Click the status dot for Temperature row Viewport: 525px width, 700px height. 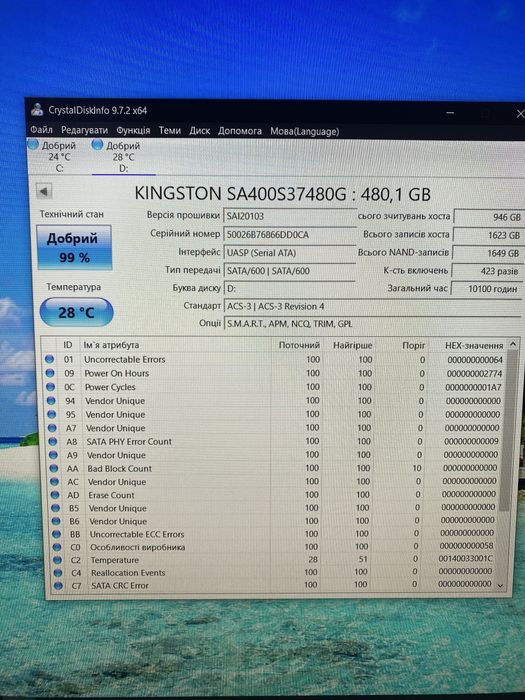point(58,560)
